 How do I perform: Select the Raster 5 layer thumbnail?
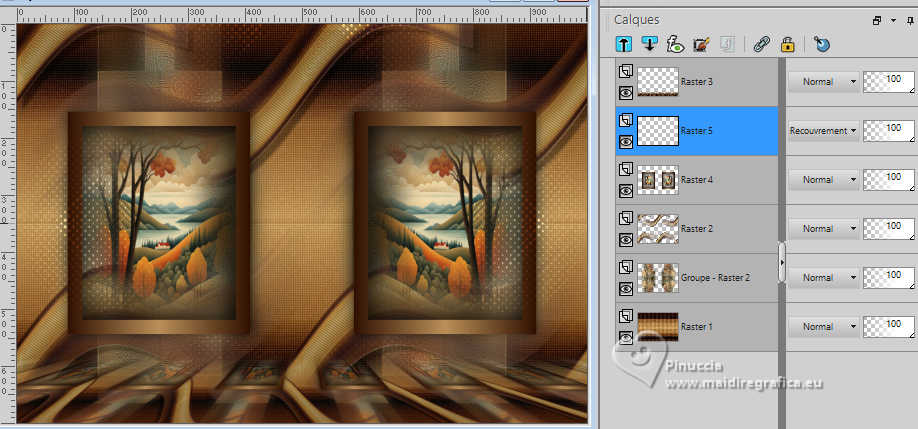(657, 131)
